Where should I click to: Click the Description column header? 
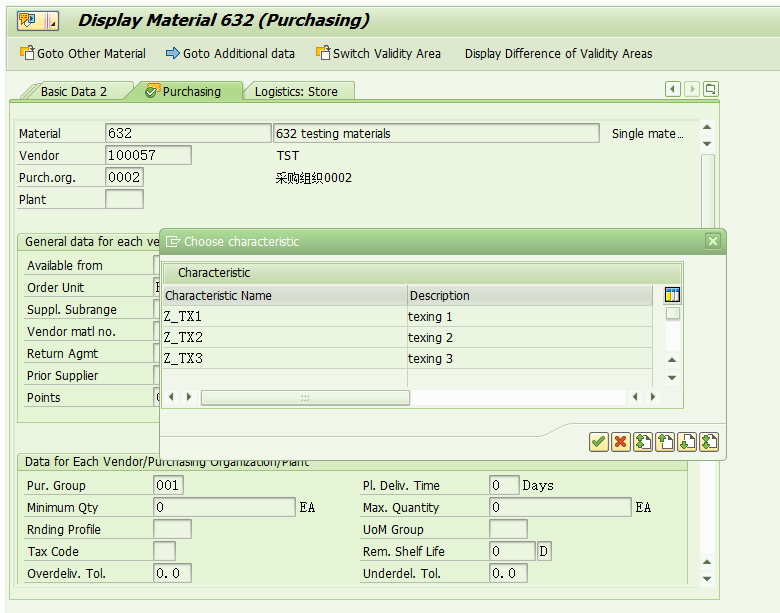point(530,296)
